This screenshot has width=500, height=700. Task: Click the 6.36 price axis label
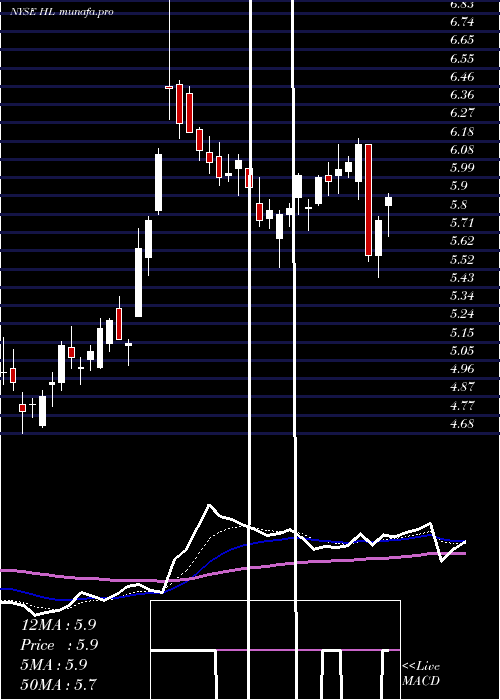pos(462,95)
